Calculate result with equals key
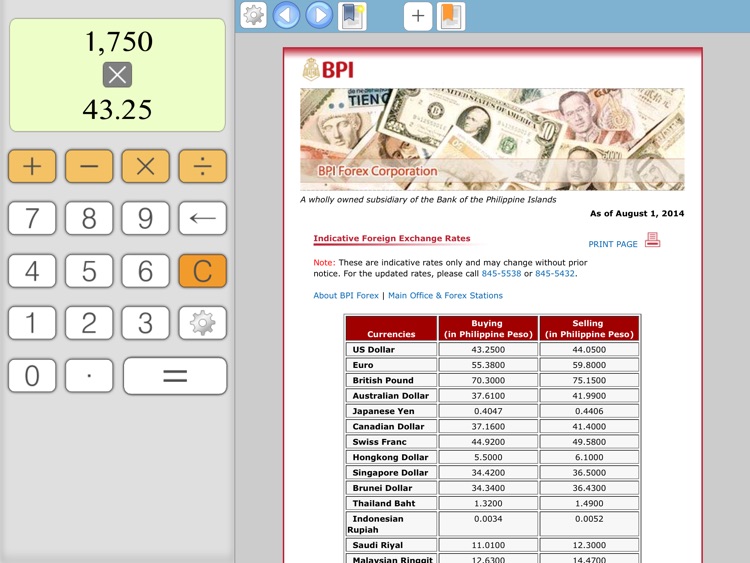Viewport: 750px width, 563px height. click(175, 375)
